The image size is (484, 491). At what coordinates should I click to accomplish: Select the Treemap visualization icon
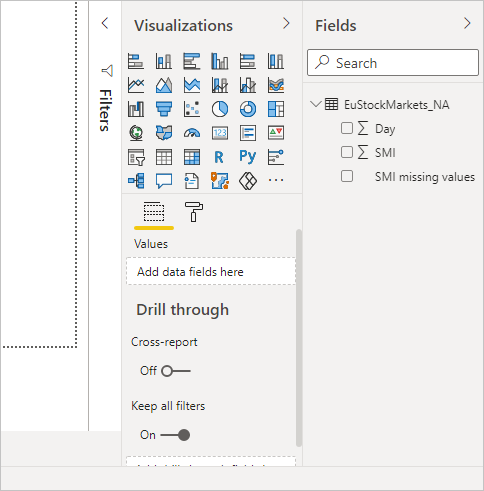(276, 109)
